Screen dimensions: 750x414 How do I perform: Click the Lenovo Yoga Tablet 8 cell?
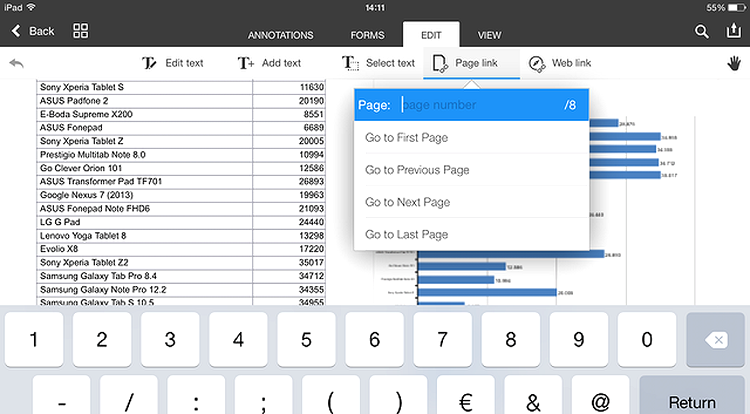[144, 236]
